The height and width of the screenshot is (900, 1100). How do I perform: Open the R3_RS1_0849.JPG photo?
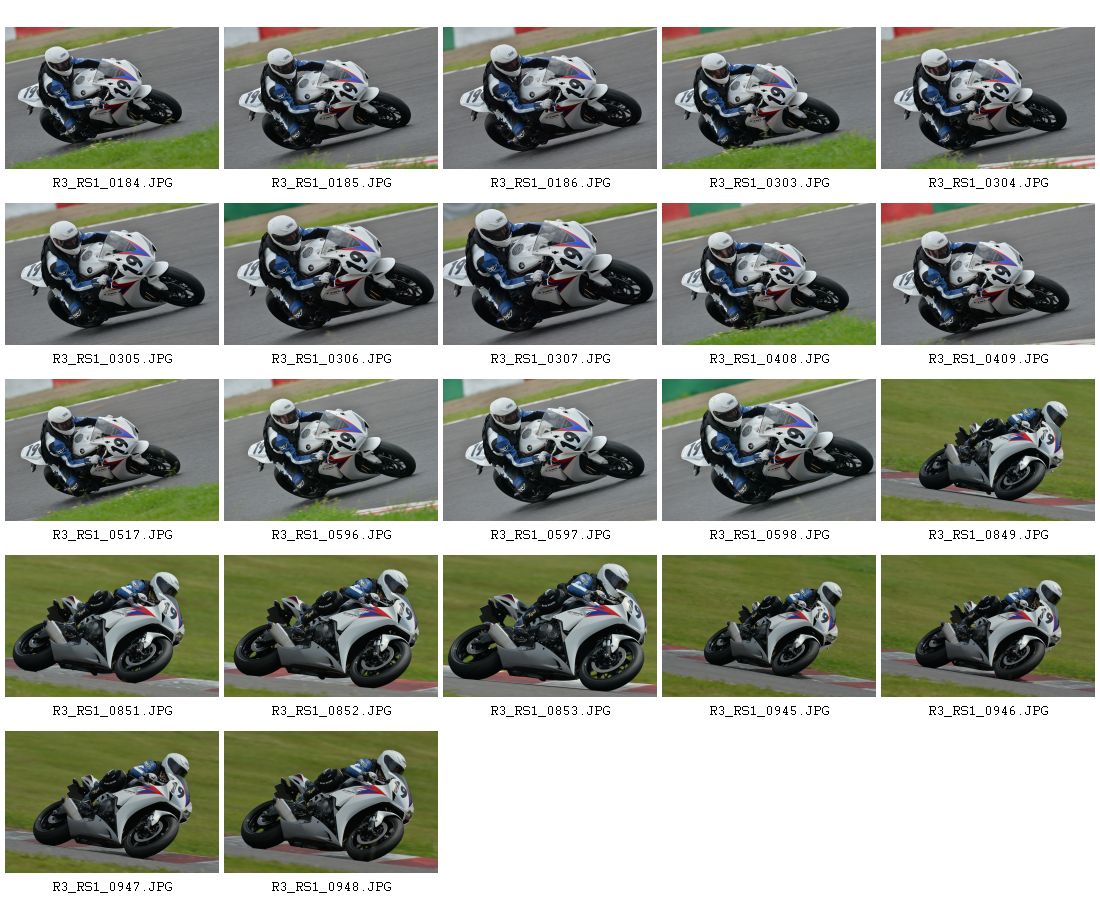[988, 450]
